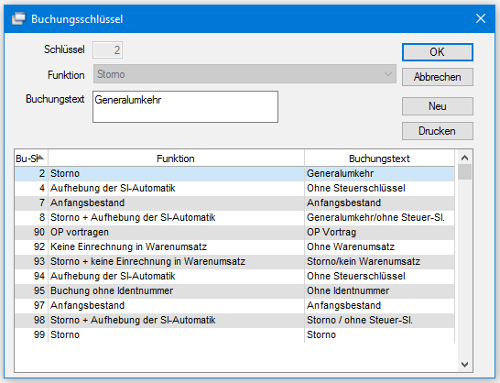
Task: Click the list scrollbar up arrow
Action: click(465, 158)
